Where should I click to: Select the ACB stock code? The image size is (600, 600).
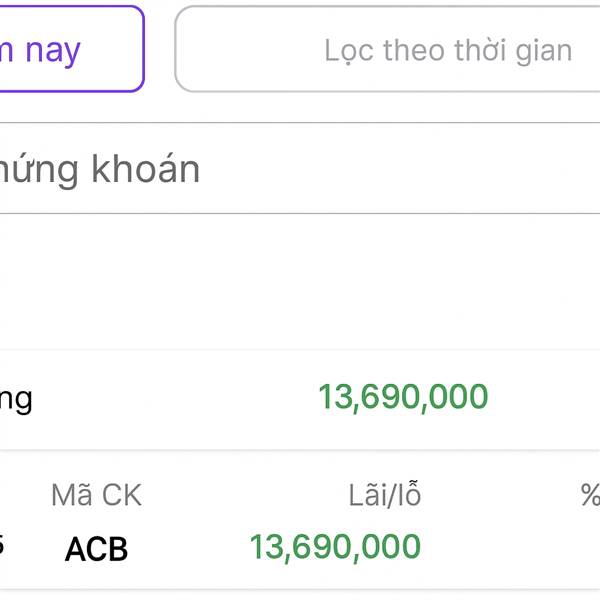click(96, 549)
